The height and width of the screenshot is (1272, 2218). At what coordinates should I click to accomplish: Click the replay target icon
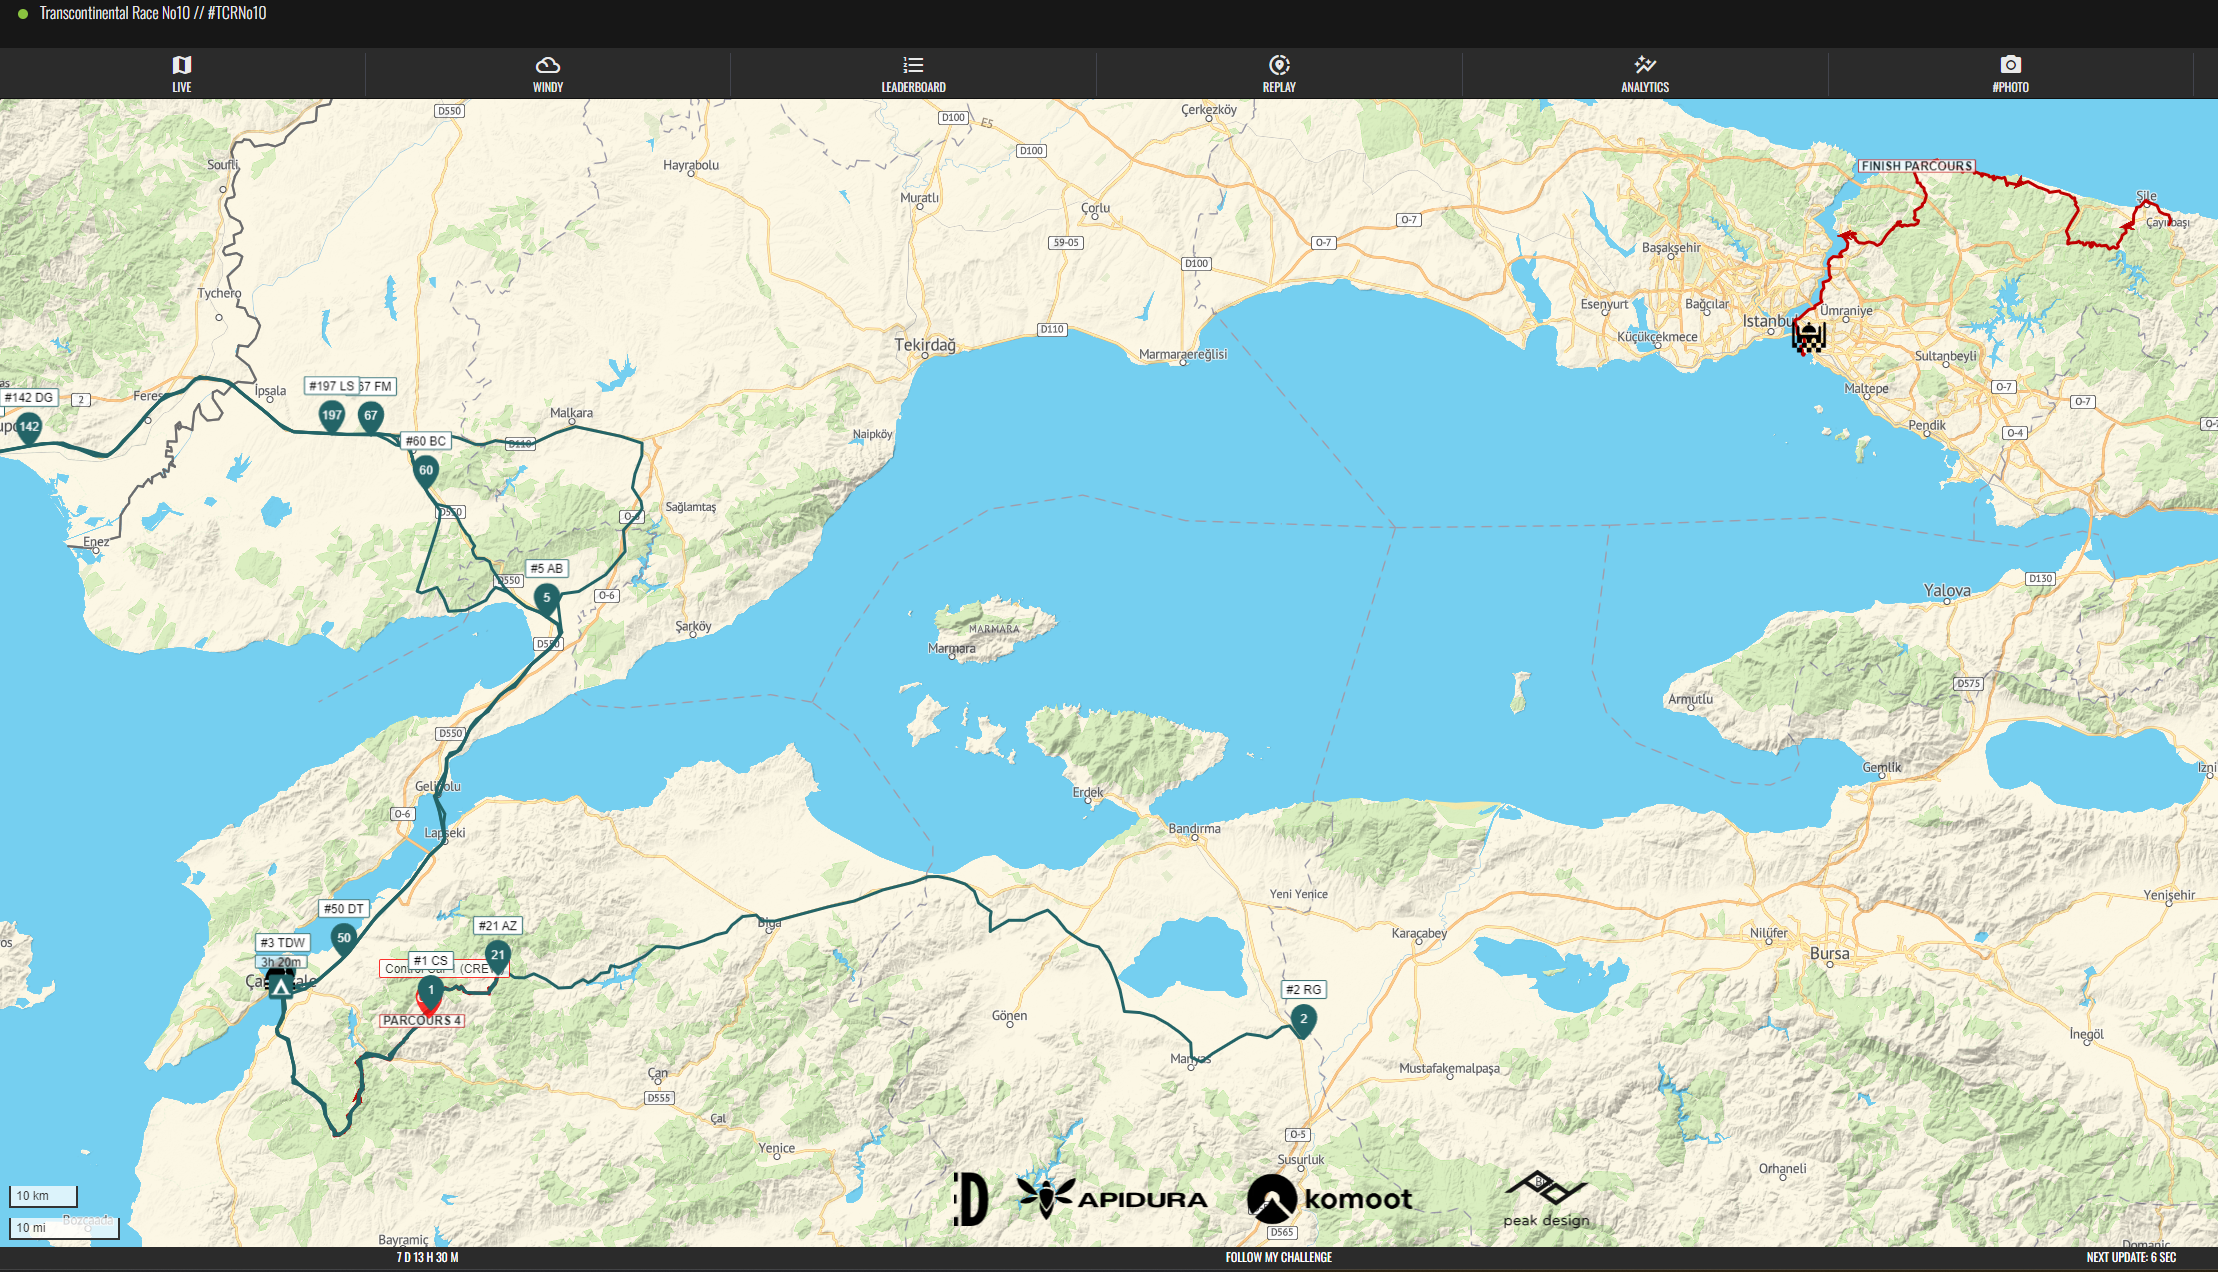point(1279,65)
